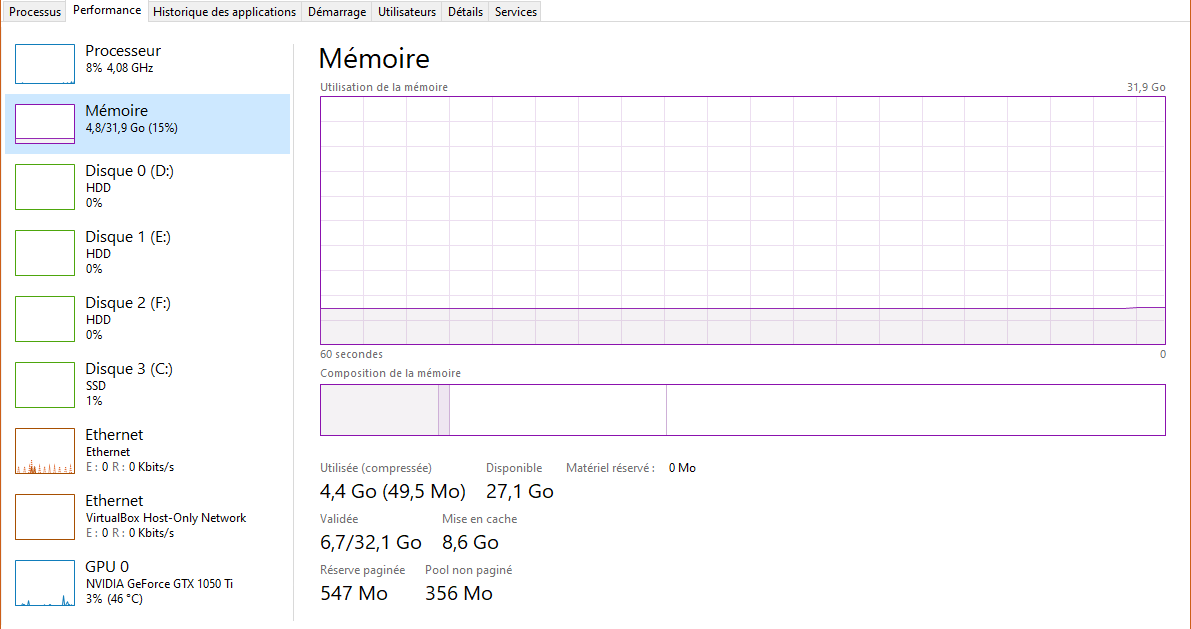Viewport: 1191px width, 629px height.
Task: Select NVIDIA GeForce GTX 1050 Ti entry
Action: tap(147, 583)
